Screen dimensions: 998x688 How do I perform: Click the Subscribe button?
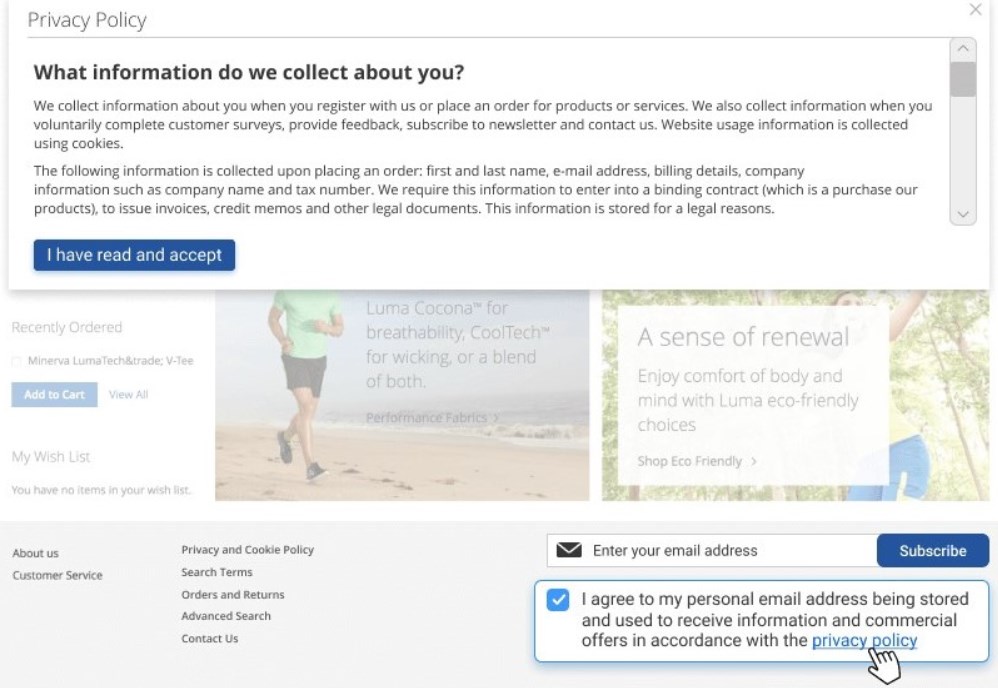932,551
